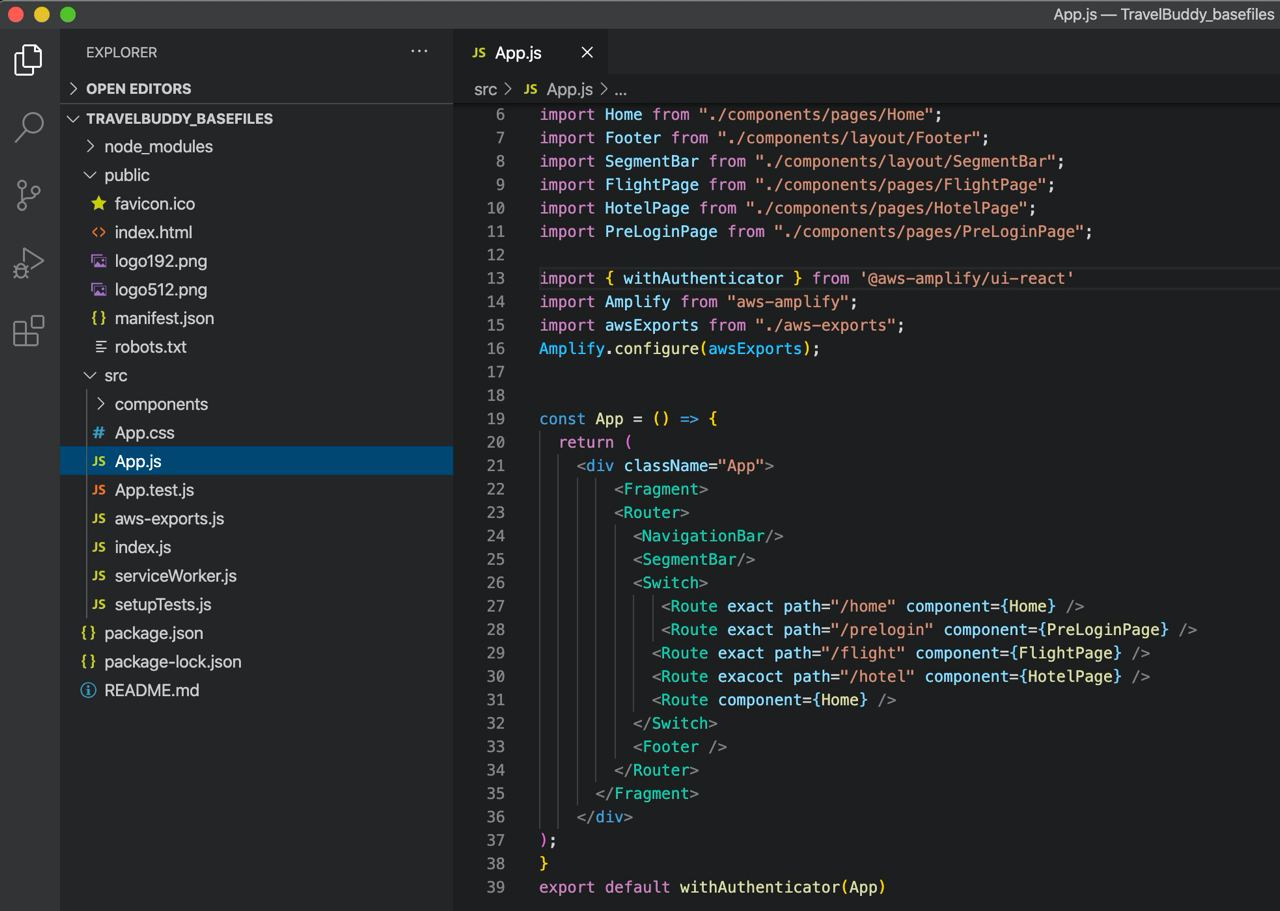Screen dimensions: 1280x911
Task: Click the star icon beside favicon.ico
Action: (98, 204)
